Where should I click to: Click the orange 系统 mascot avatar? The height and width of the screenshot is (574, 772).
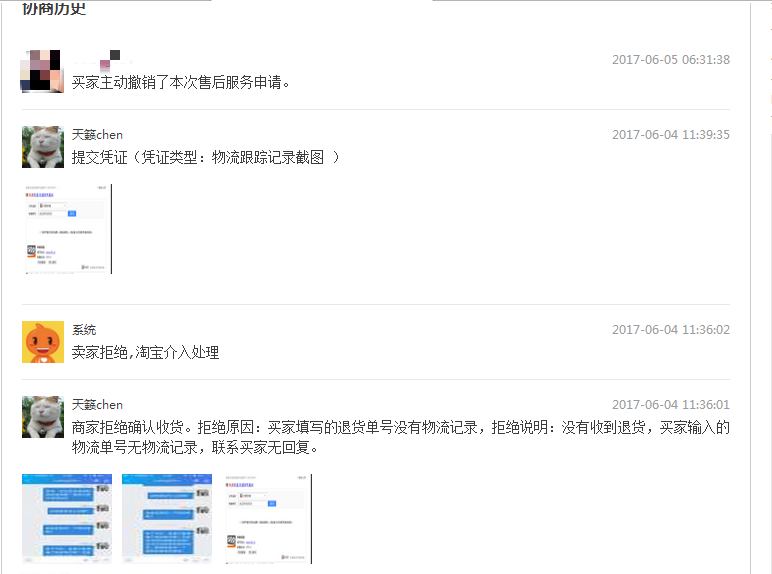pyautogui.click(x=43, y=342)
